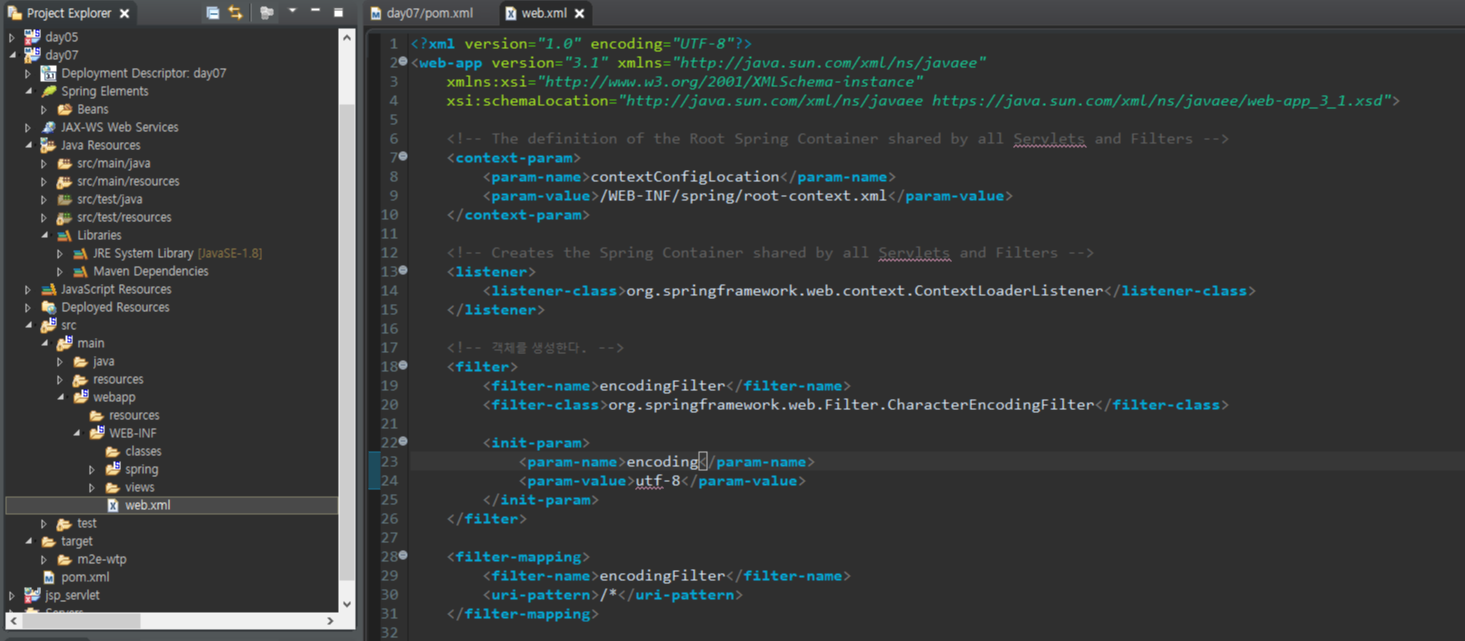Click the pom.xml file icon in tree
The height and width of the screenshot is (641, 1465).
[x=48, y=577]
